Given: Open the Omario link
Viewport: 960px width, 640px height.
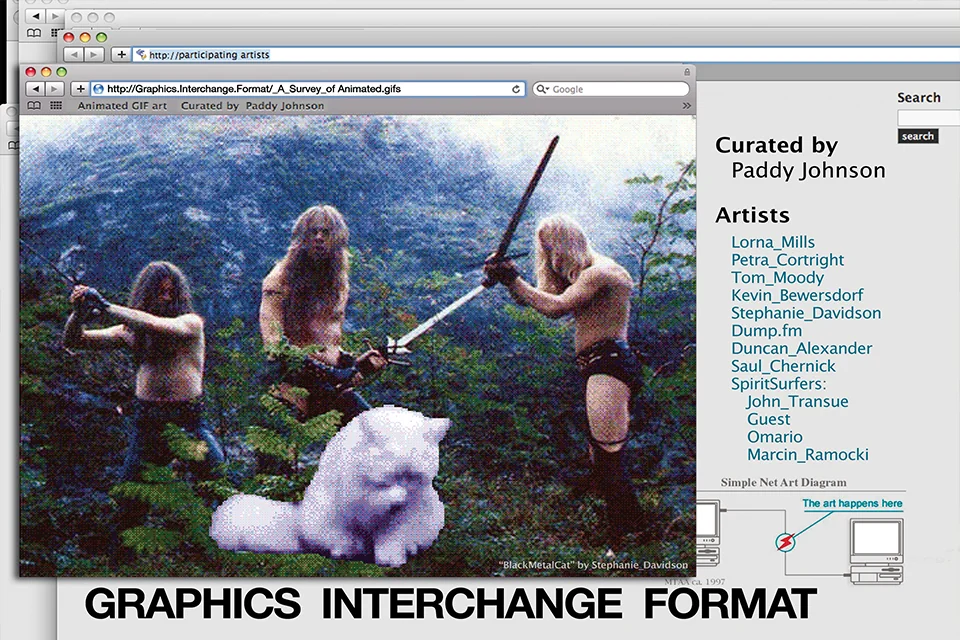Looking at the screenshot, I should [774, 437].
